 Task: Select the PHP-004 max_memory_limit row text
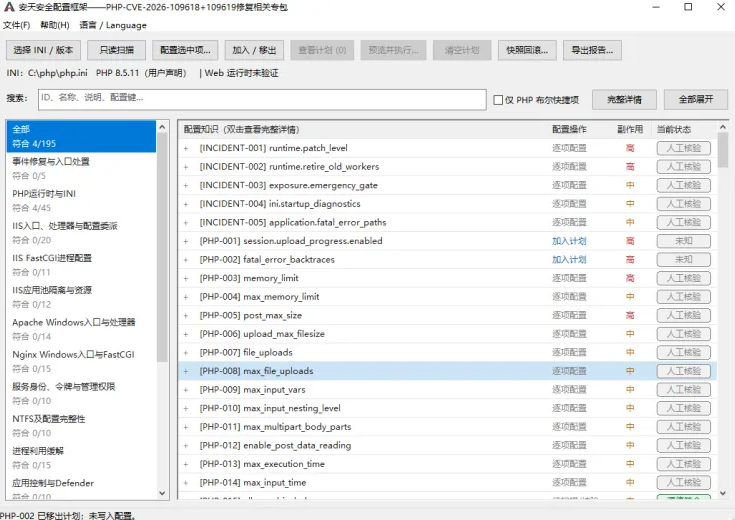pos(259,297)
